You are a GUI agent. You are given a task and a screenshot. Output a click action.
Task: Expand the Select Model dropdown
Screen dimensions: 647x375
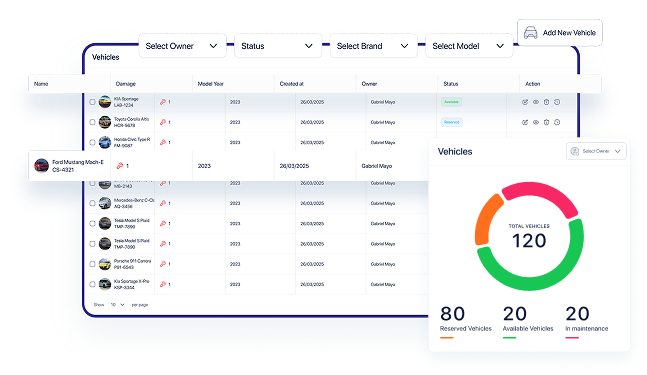[x=469, y=46]
